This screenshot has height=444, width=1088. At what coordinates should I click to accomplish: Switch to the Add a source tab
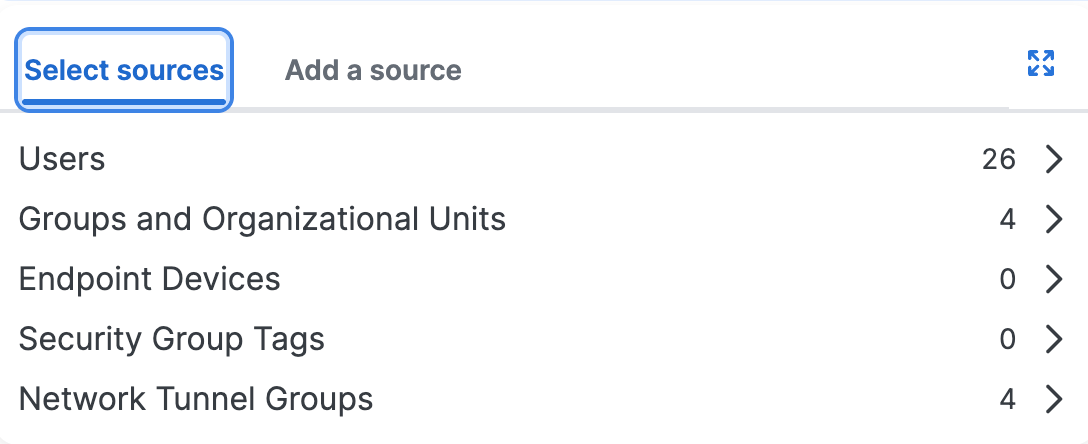tap(373, 71)
